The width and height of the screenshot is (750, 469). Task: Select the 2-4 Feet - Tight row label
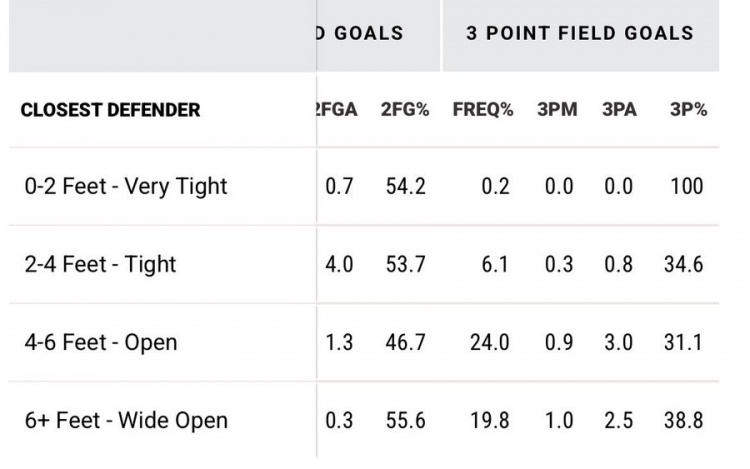click(101, 264)
